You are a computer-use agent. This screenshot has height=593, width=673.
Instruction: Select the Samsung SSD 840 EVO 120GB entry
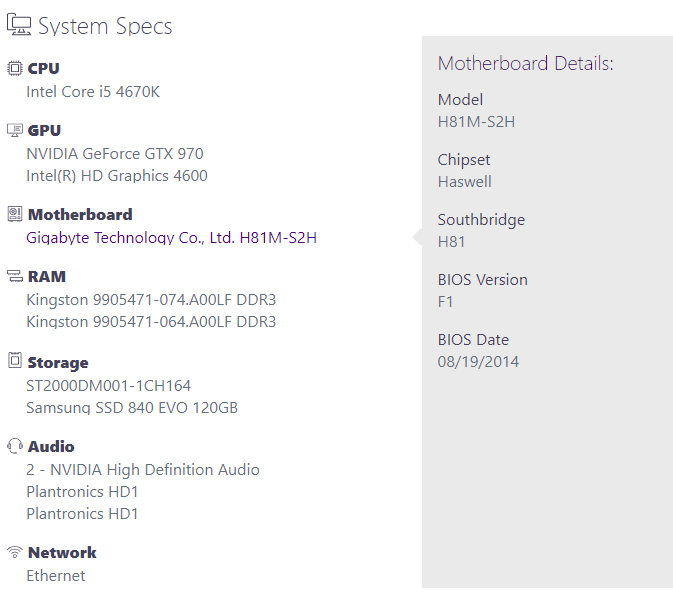pyautogui.click(x=132, y=407)
